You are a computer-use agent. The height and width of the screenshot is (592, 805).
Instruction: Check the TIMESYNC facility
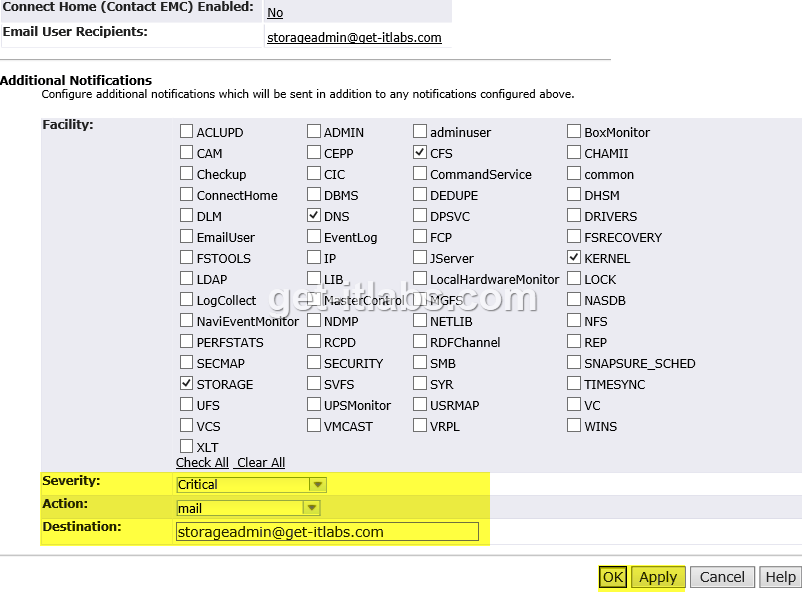[x=573, y=383]
